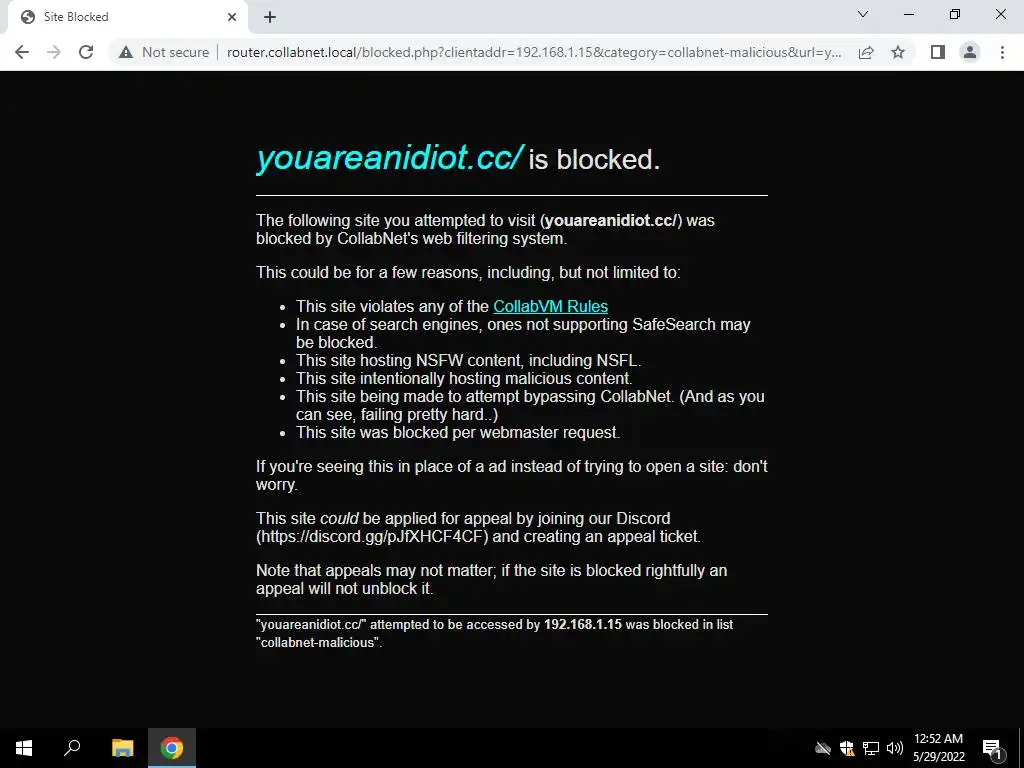The width and height of the screenshot is (1024, 768).
Task: Click the forward navigation arrow
Action: [x=54, y=52]
